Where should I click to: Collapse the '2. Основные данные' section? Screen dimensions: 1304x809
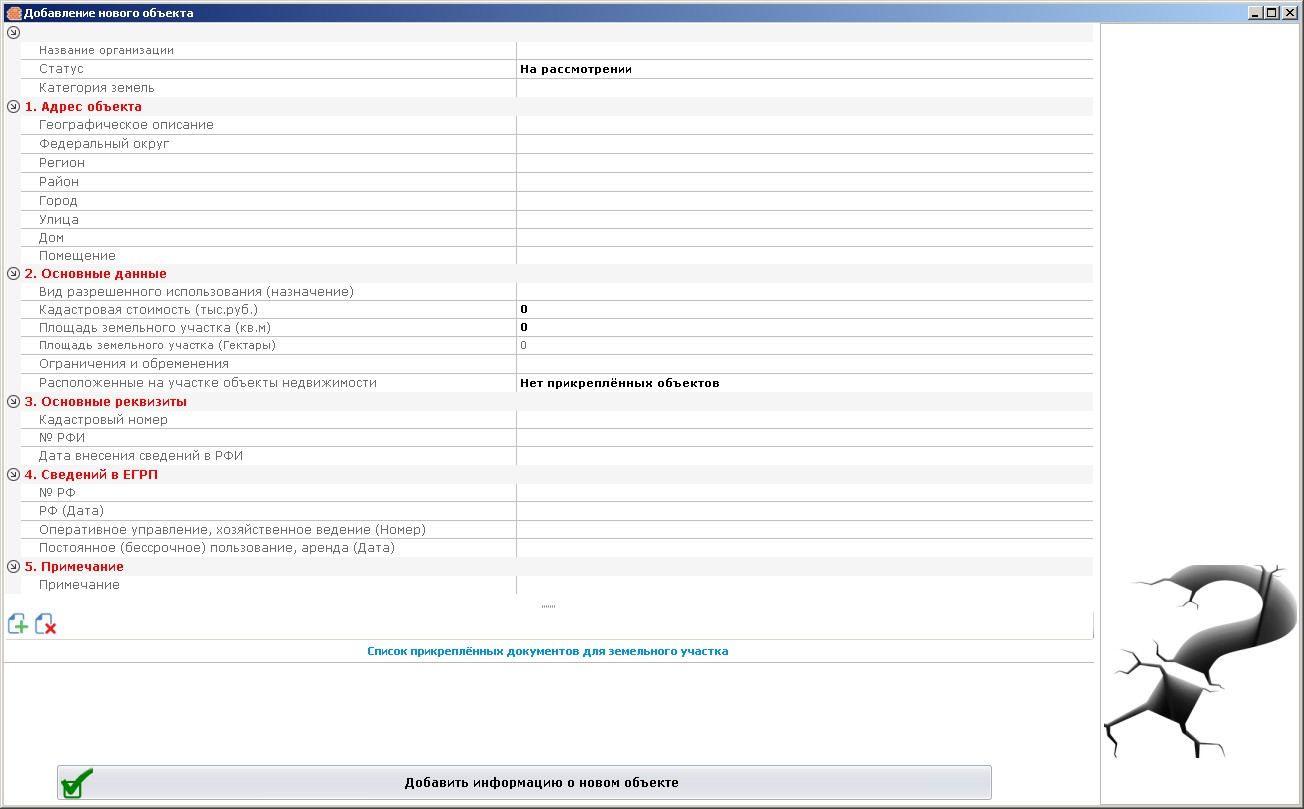pos(13,273)
